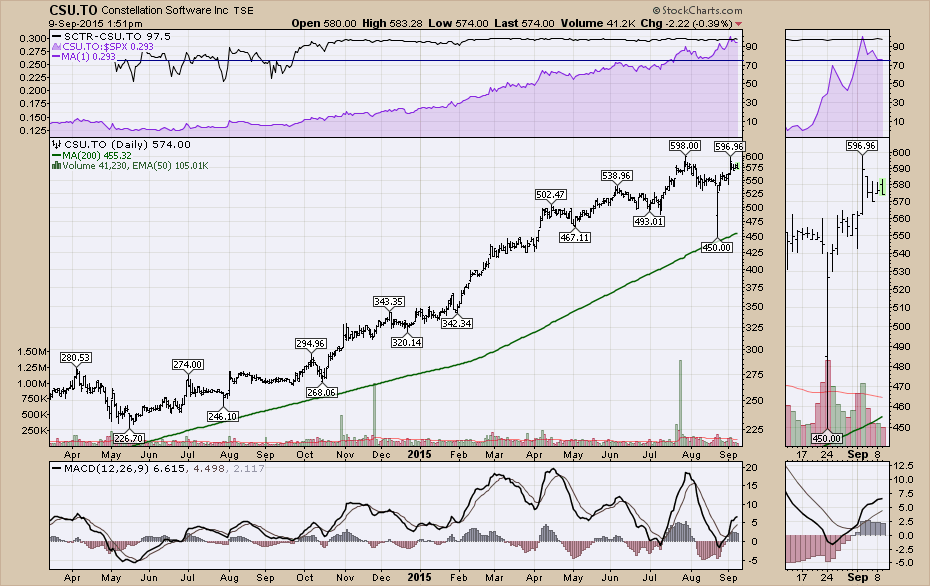The image size is (930, 586).
Task: Click the StockCharts.com credit link
Action: pos(698,11)
